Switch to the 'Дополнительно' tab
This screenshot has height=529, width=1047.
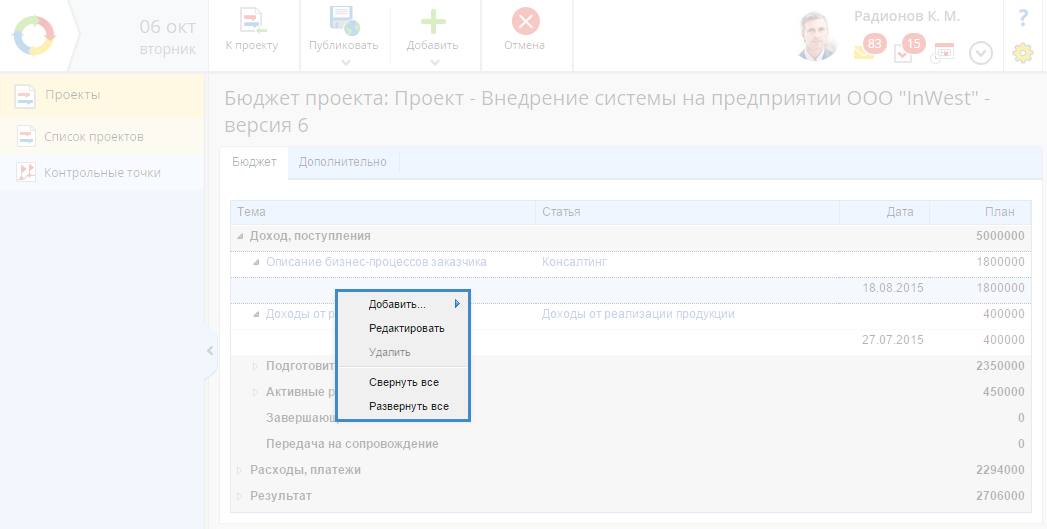342,162
